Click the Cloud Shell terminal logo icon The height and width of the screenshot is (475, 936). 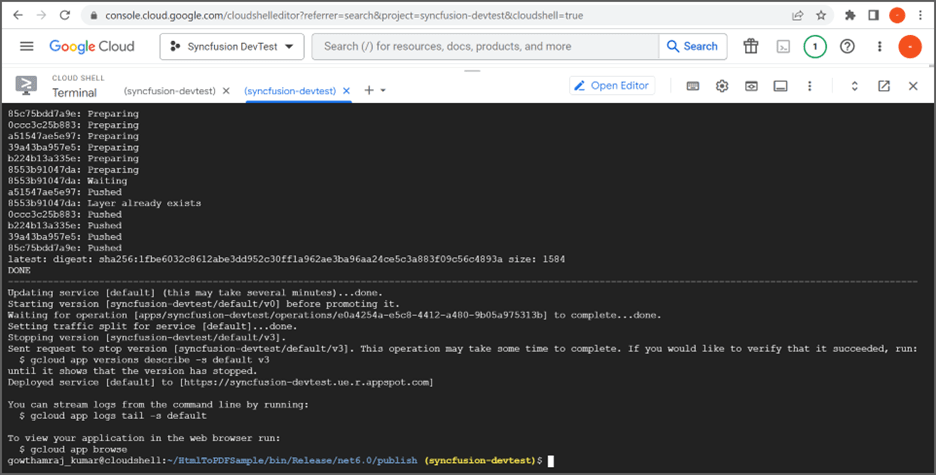coord(26,86)
